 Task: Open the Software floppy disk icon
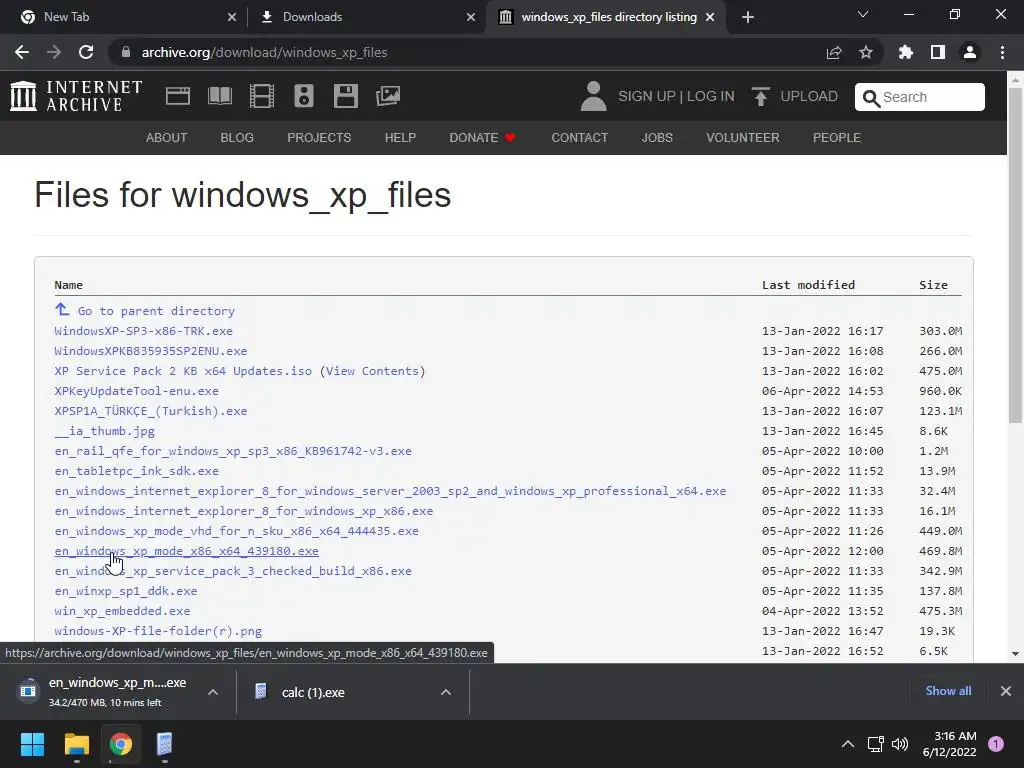click(345, 96)
